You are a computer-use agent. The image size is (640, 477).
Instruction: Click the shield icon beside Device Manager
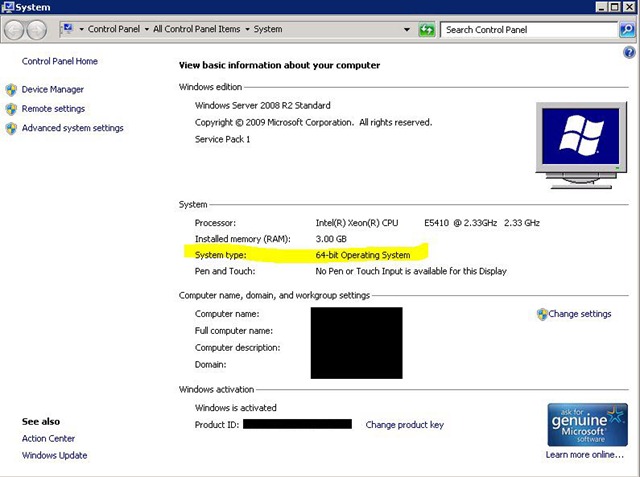click(11, 90)
